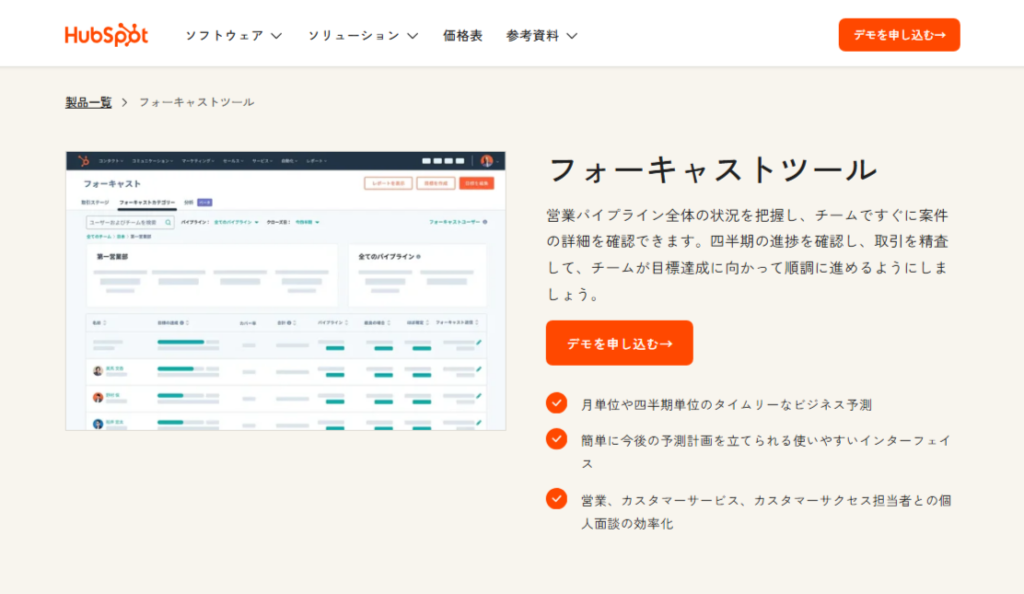Image resolution: width=1024 pixels, height=594 pixels.
Task: Click デモを申し込む button below the description
Action: click(x=619, y=343)
